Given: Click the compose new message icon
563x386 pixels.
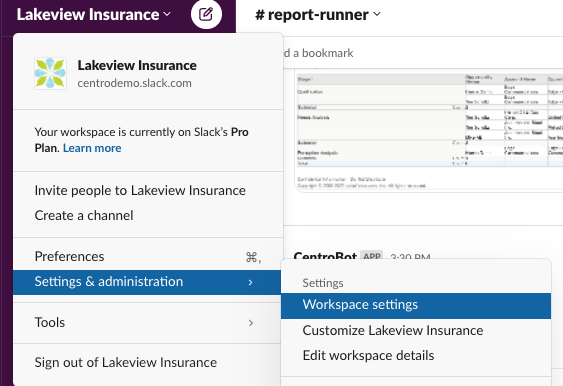Looking at the screenshot, I should [x=206, y=14].
